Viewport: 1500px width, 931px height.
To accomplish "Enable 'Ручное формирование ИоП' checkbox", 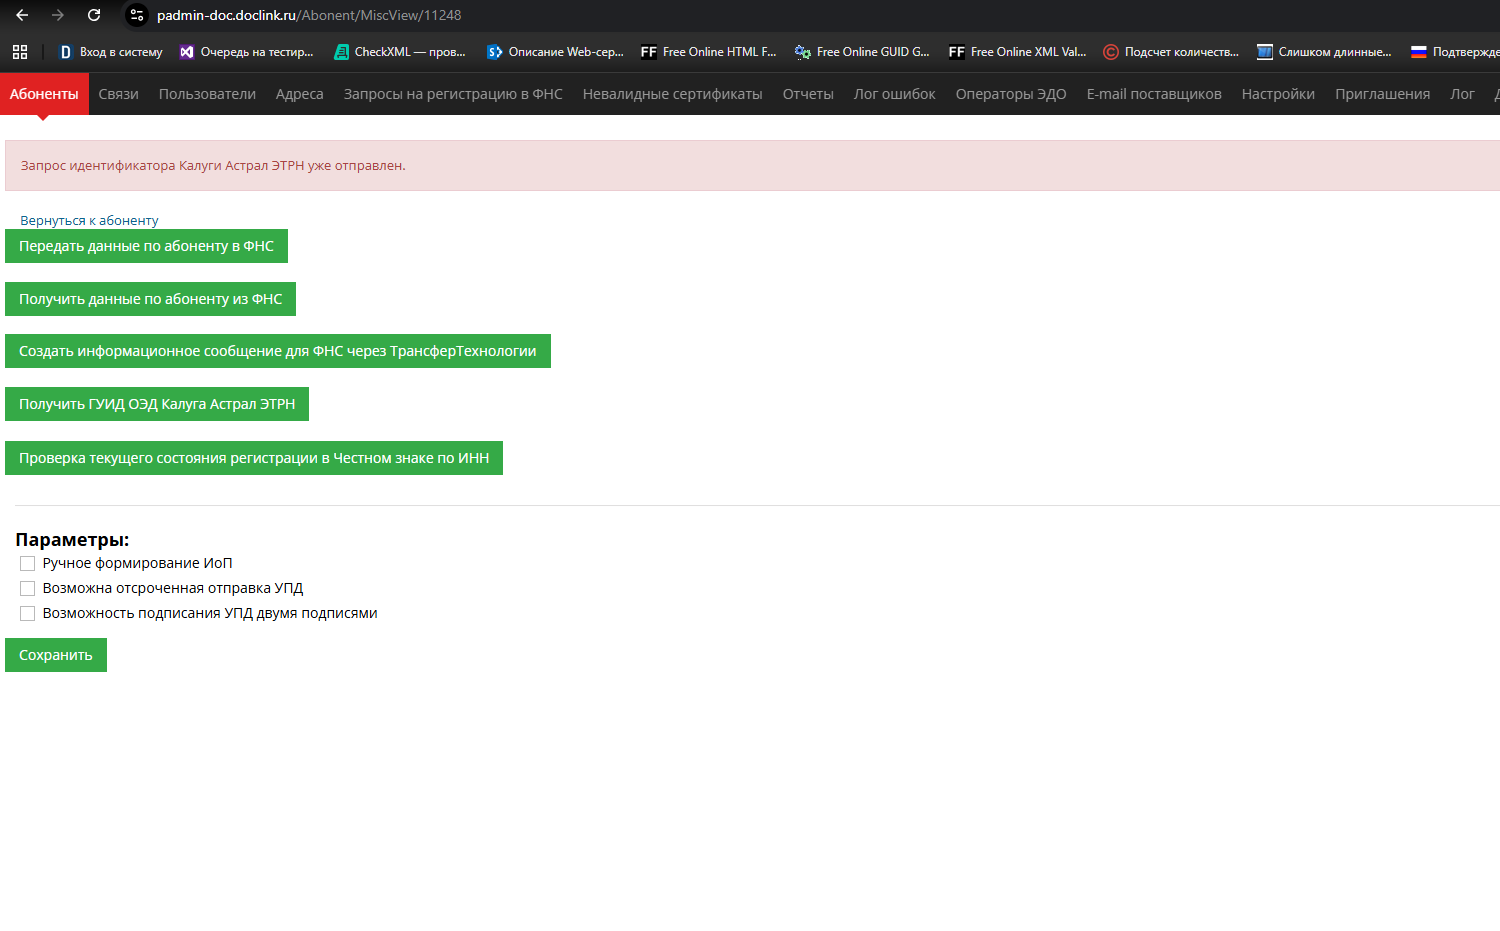I will (28, 564).
